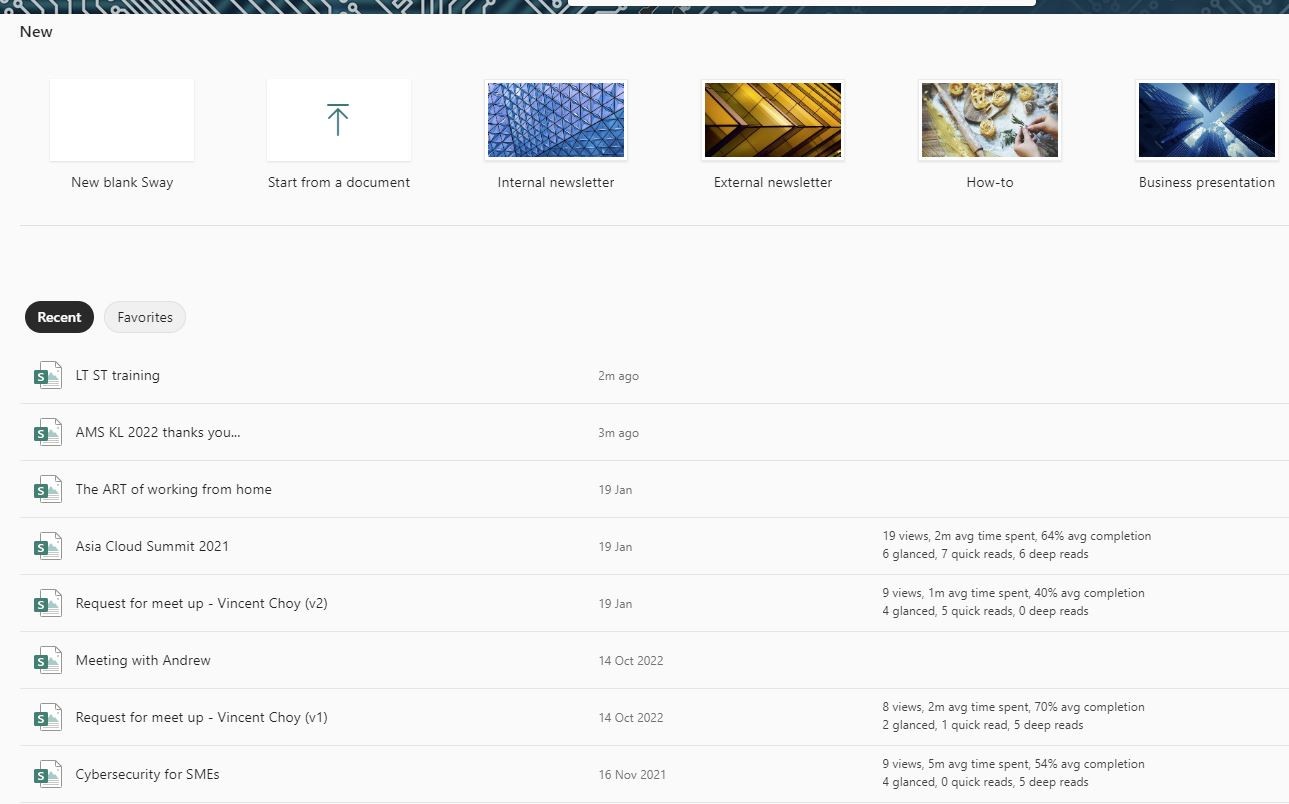This screenshot has width=1289, height=804.
Task: Click the Sway icon beside The ART of working from home
Action: (x=47, y=489)
